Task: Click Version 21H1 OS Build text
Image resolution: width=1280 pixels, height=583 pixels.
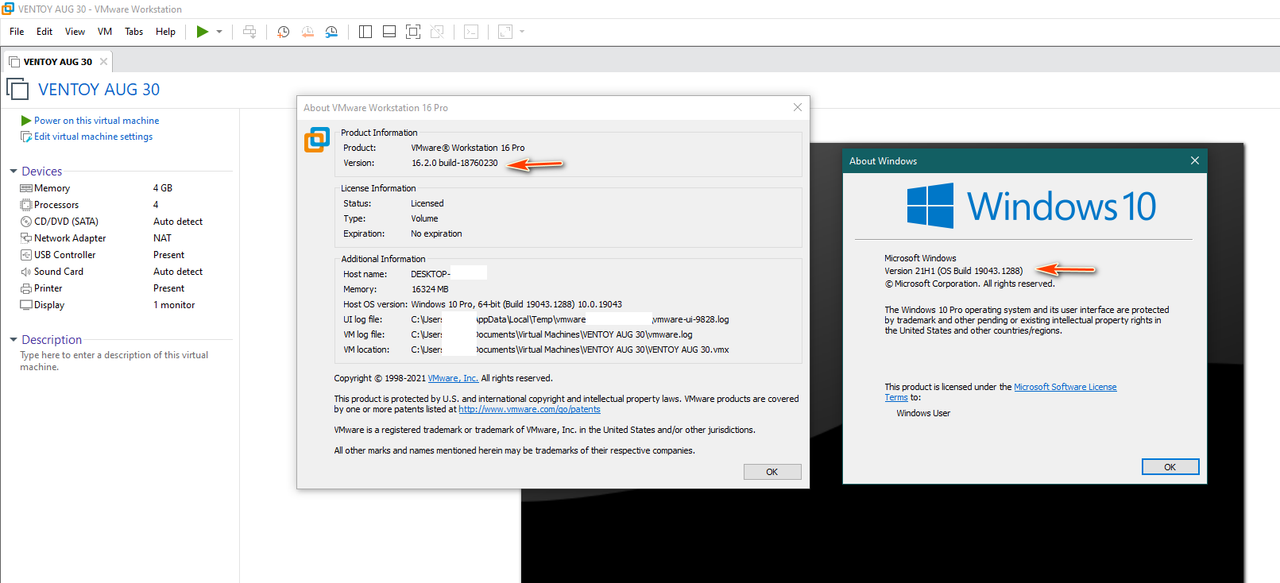Action: click(954, 270)
